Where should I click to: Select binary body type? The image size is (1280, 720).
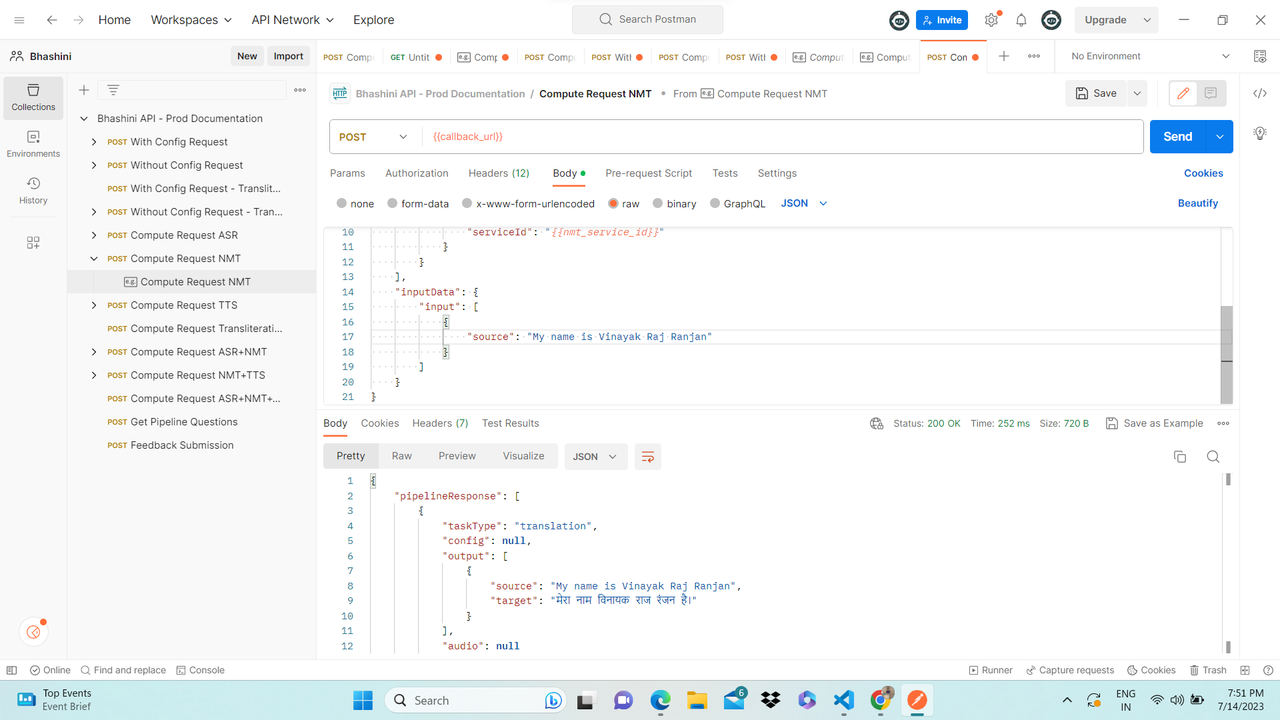click(674, 203)
